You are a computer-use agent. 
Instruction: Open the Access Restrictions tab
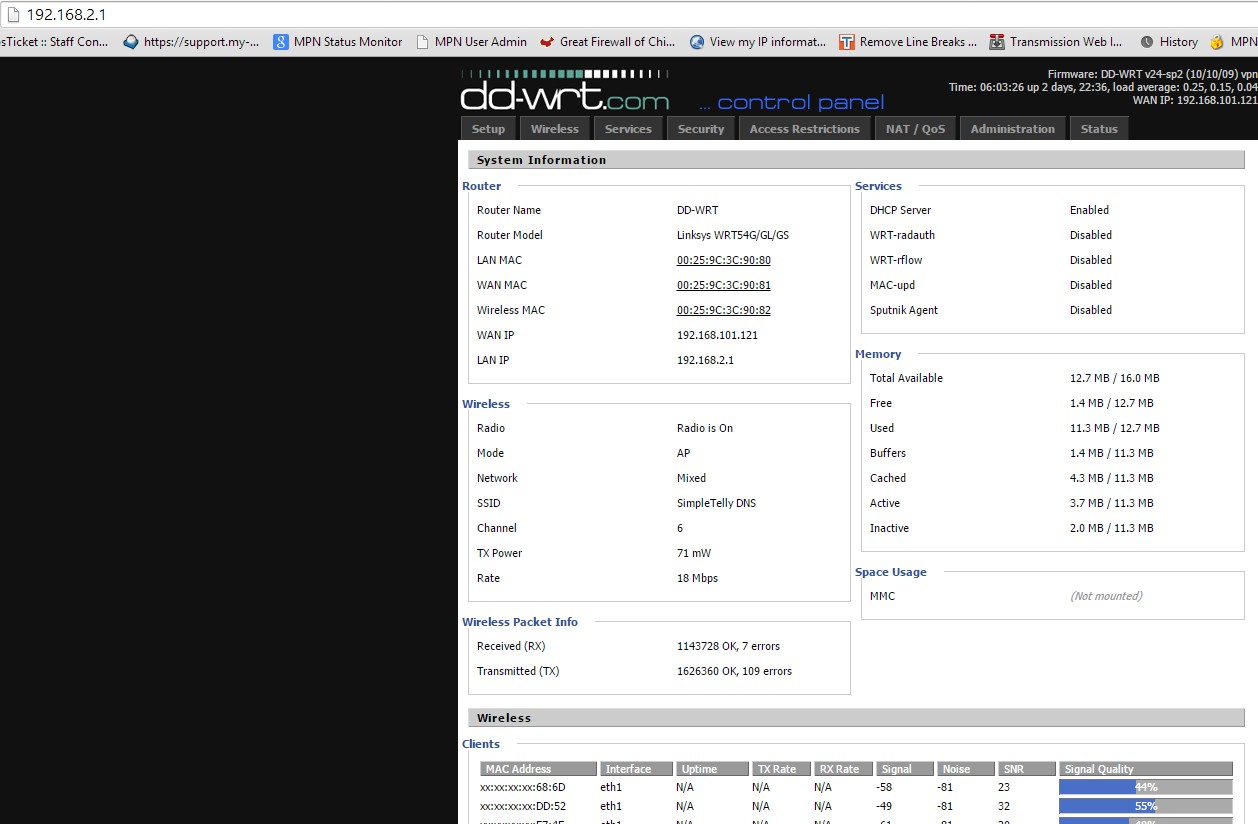point(805,129)
